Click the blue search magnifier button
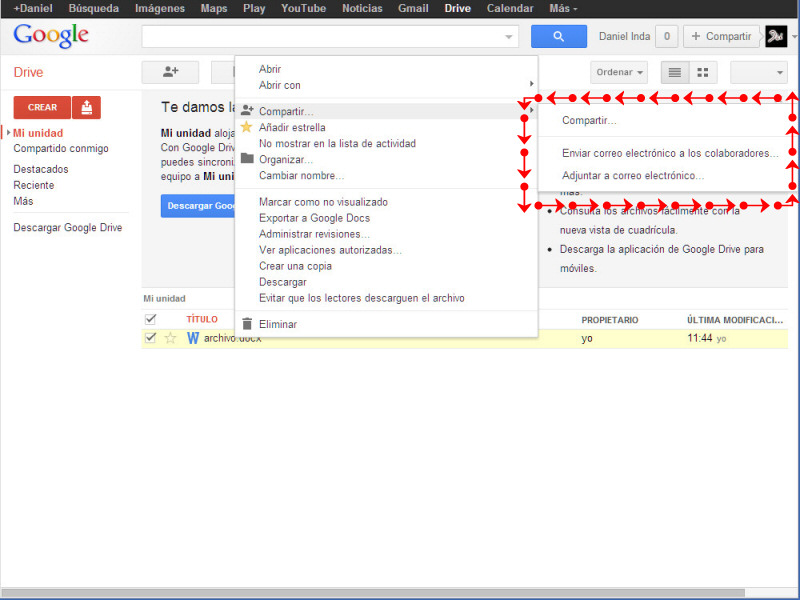Viewport: 800px width, 600px height. [559, 36]
